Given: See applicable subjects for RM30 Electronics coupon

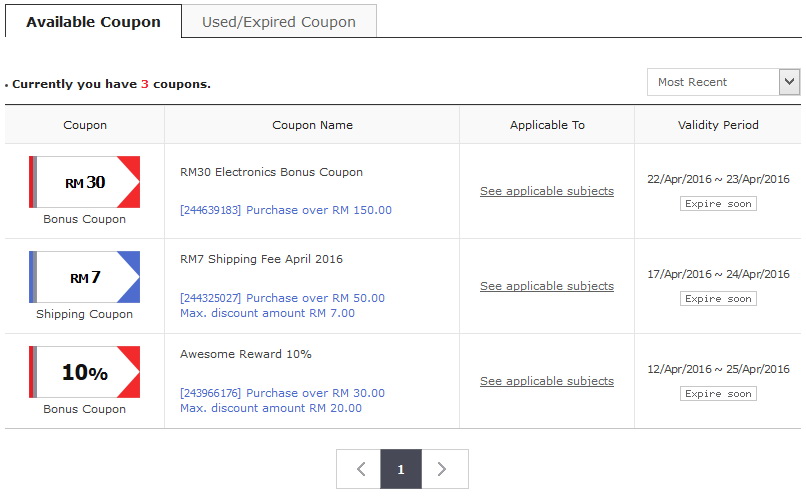Looking at the screenshot, I should [547, 191].
